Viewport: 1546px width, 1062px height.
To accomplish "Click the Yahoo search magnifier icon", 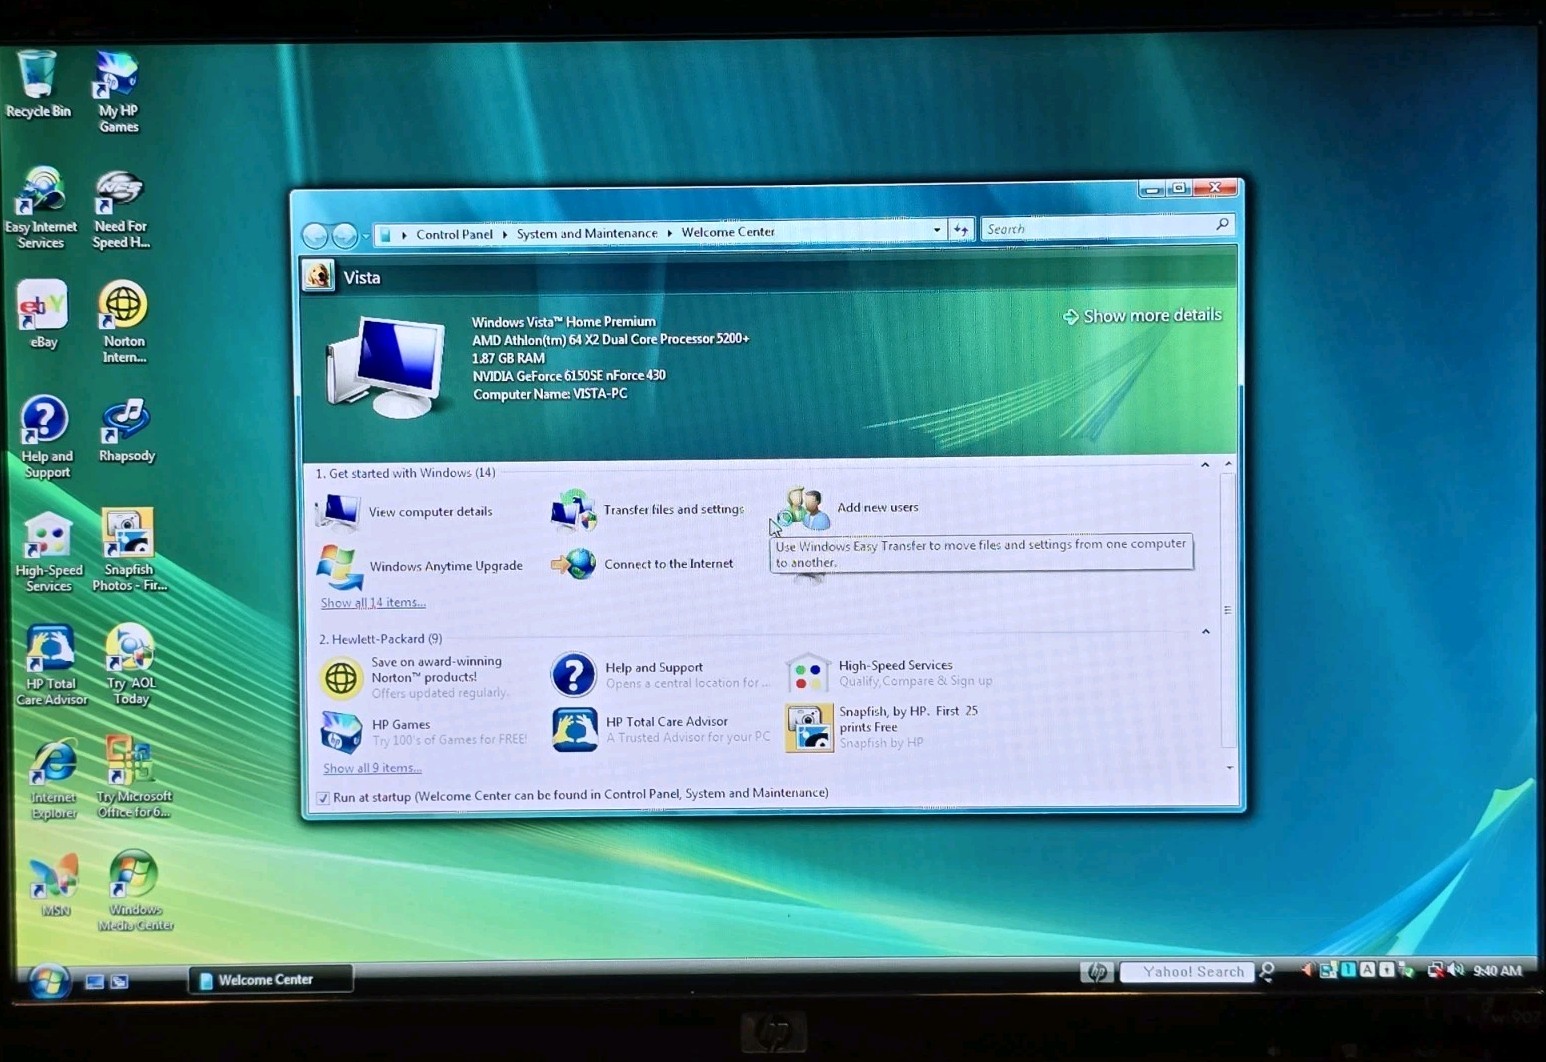I will click(1268, 971).
